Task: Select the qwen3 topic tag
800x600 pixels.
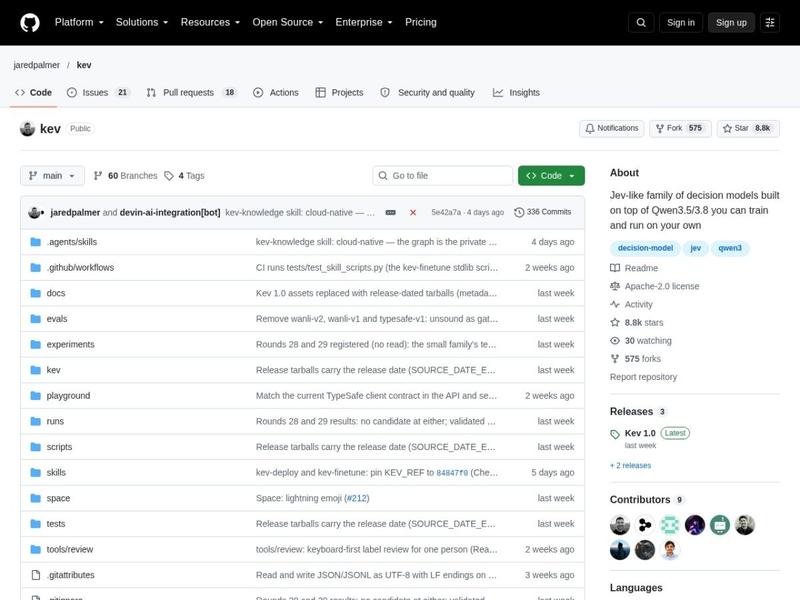Action: point(730,248)
